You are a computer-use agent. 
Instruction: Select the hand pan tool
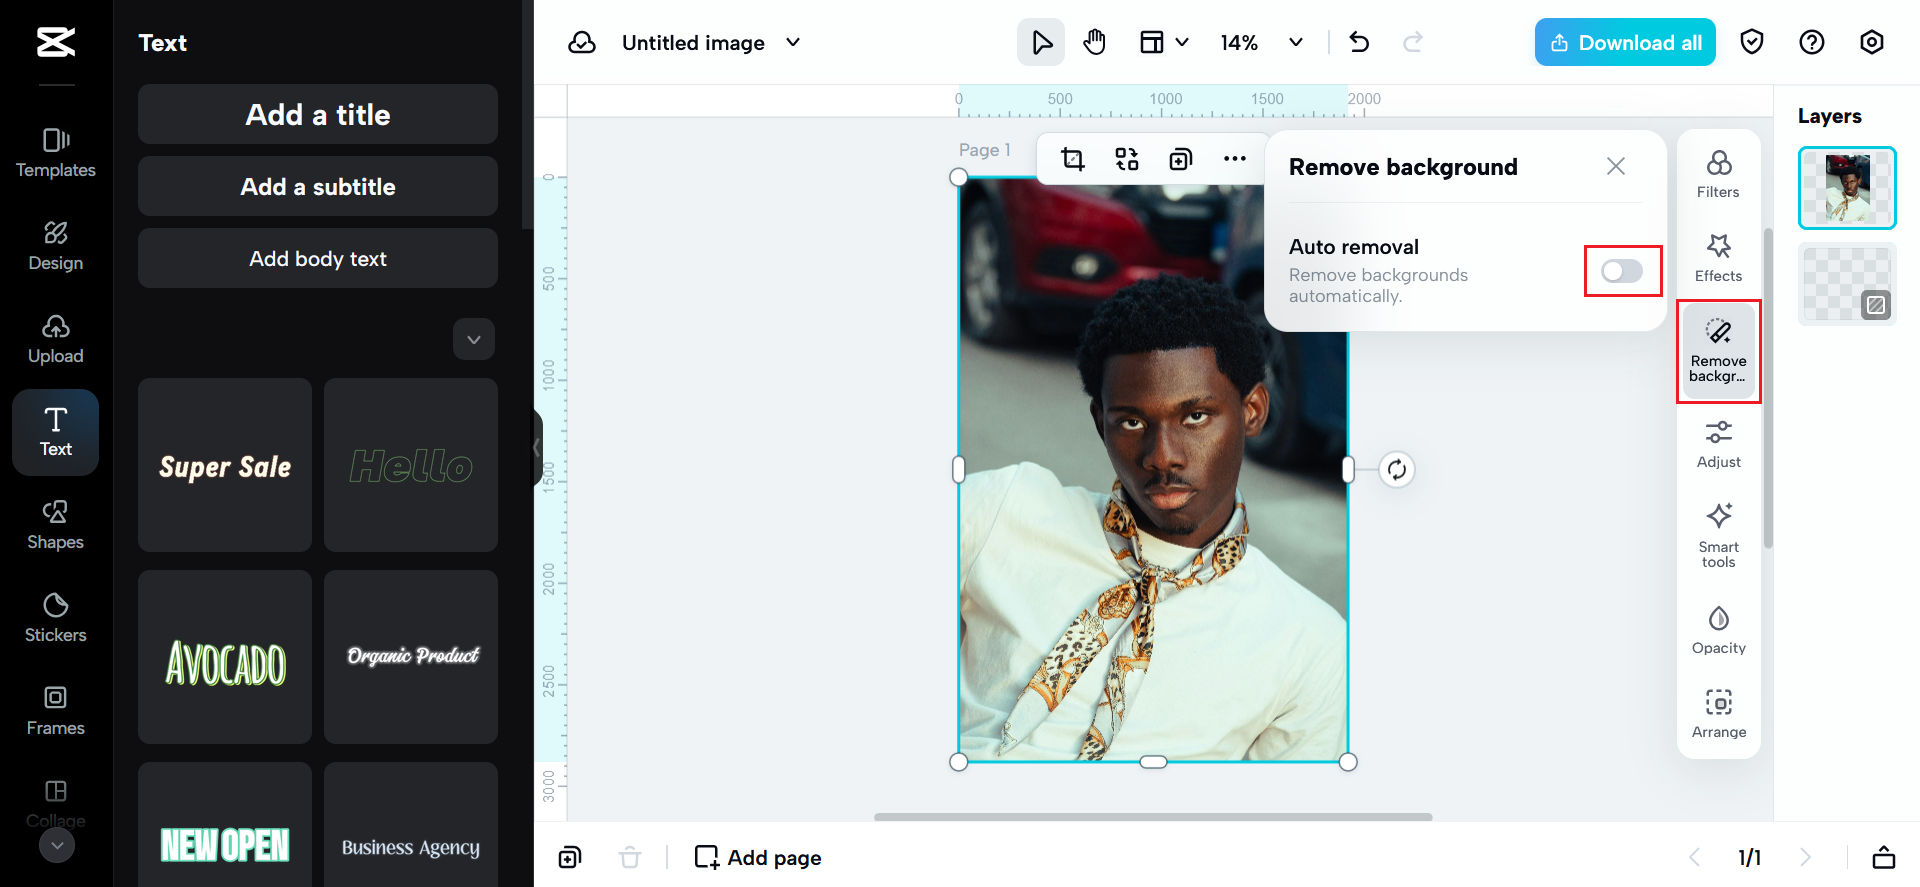click(x=1095, y=42)
